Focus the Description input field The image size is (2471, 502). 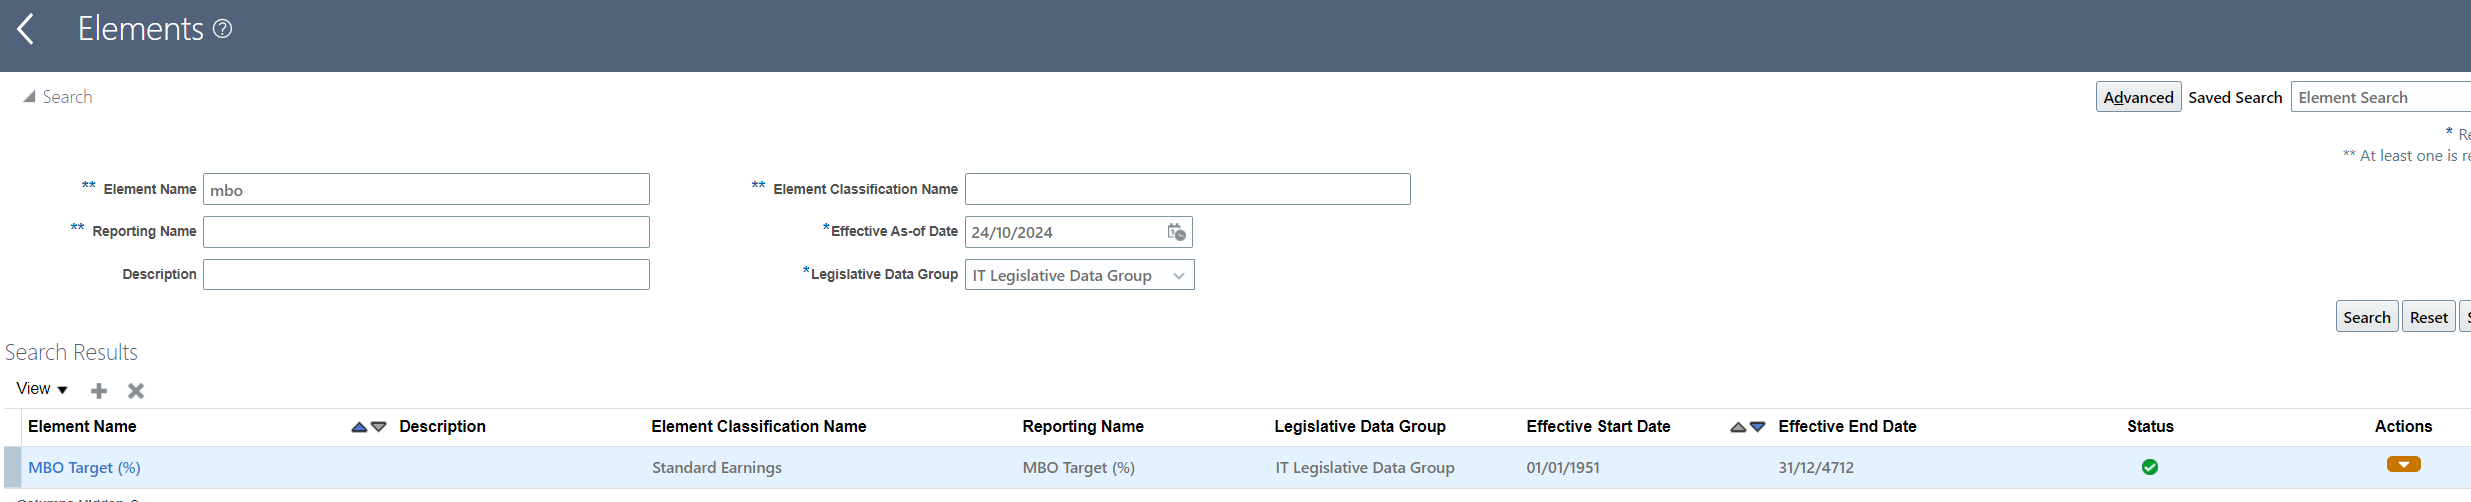pyautogui.click(x=426, y=274)
